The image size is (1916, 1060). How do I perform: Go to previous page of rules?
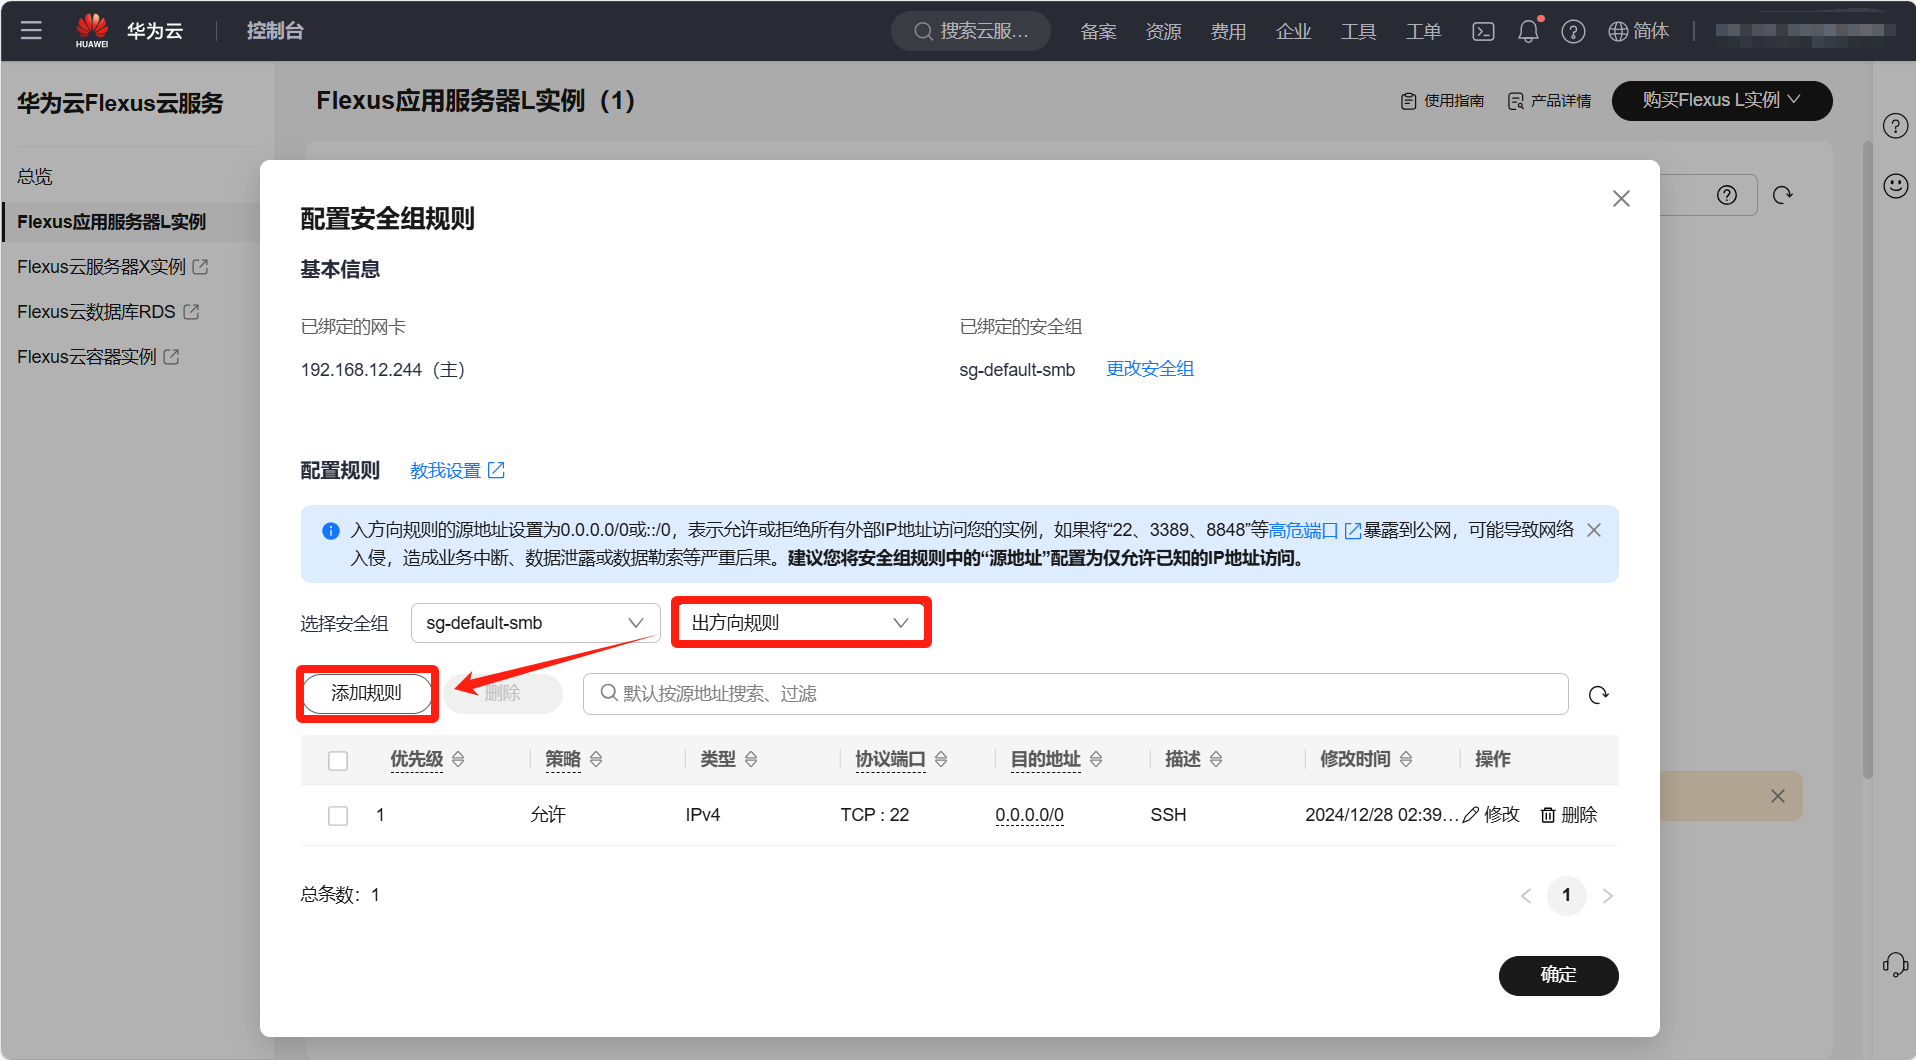click(x=1526, y=896)
